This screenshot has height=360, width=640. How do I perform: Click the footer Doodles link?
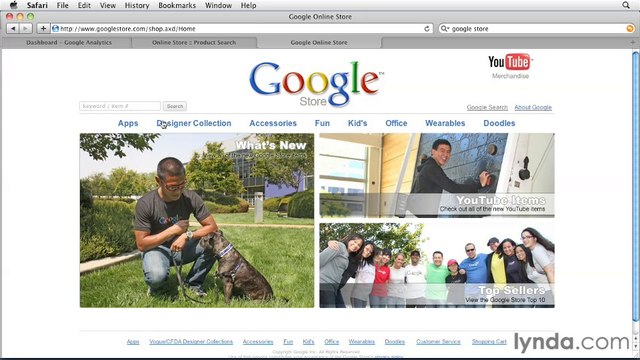(x=395, y=342)
